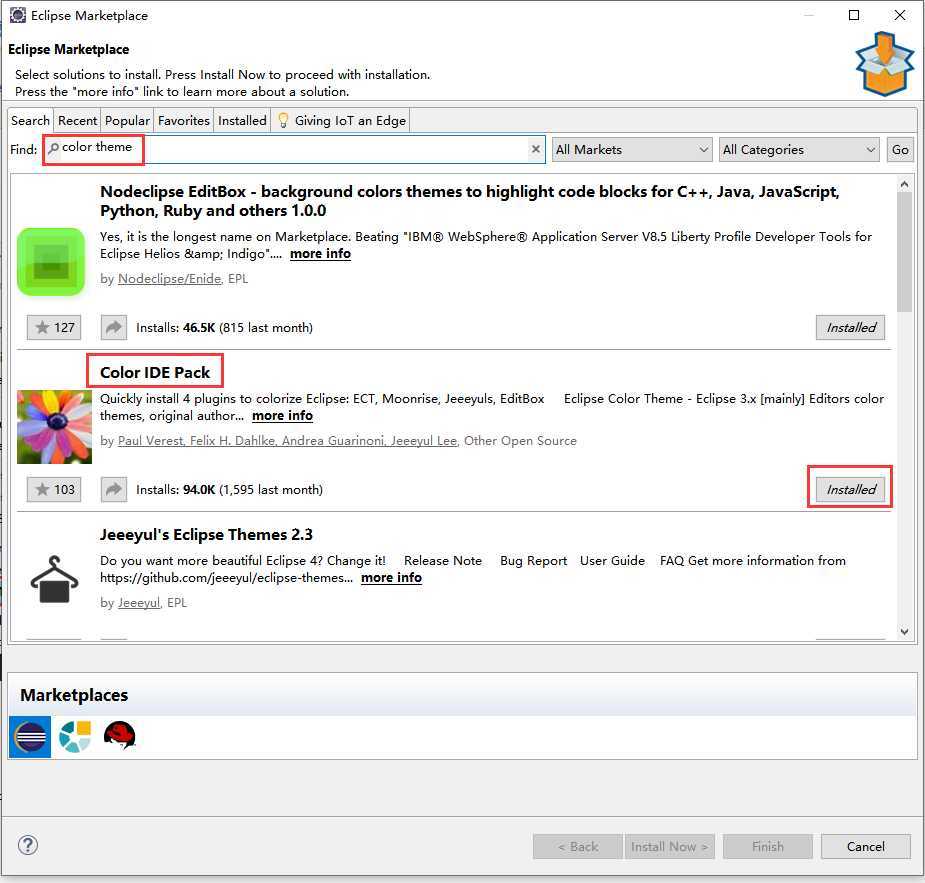Viewport: 925px width, 883px height.
Task: Click the Jeeeyul's Eclipse Themes hanger logo
Action: [x=54, y=579]
